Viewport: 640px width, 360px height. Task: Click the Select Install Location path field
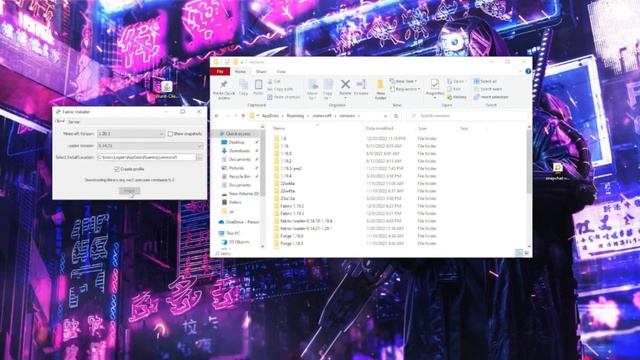pos(146,157)
